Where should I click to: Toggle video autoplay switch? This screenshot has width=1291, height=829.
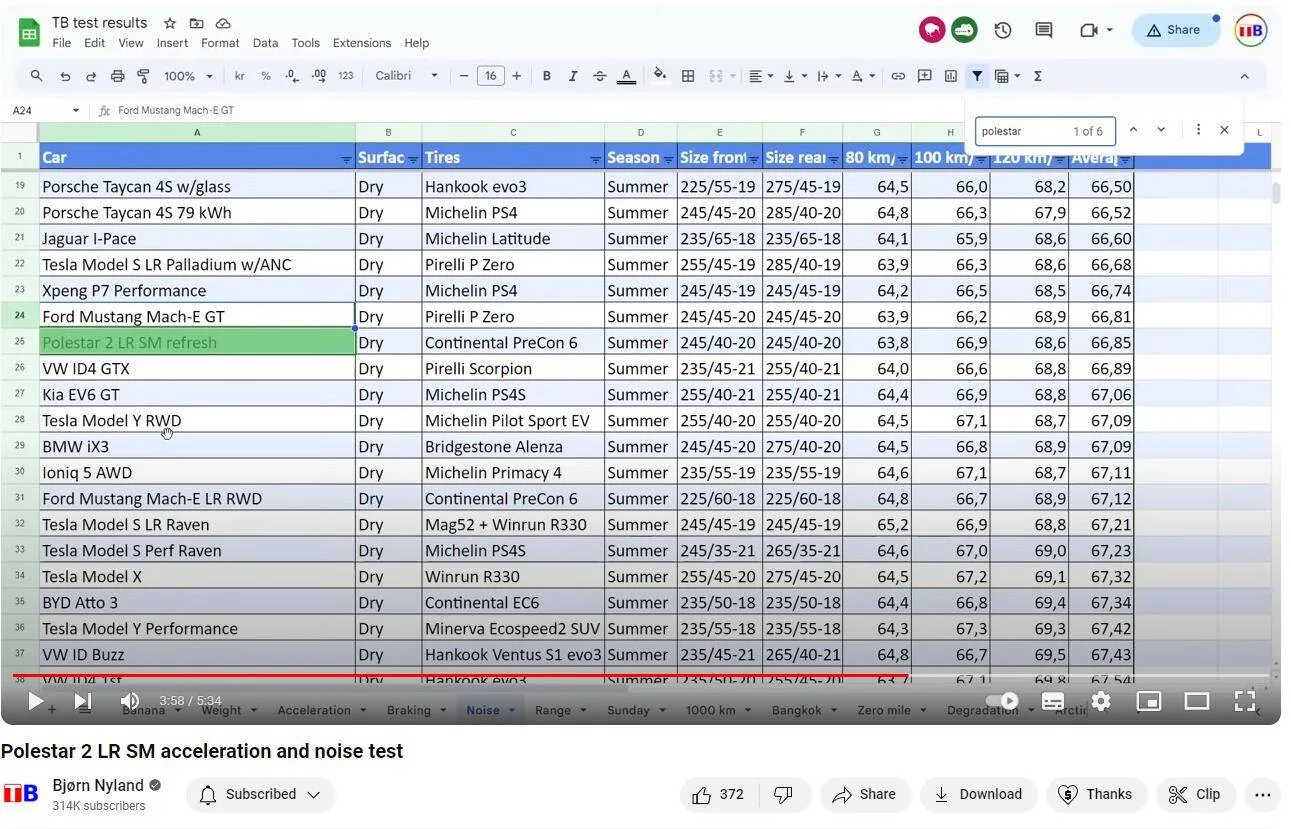(1002, 701)
